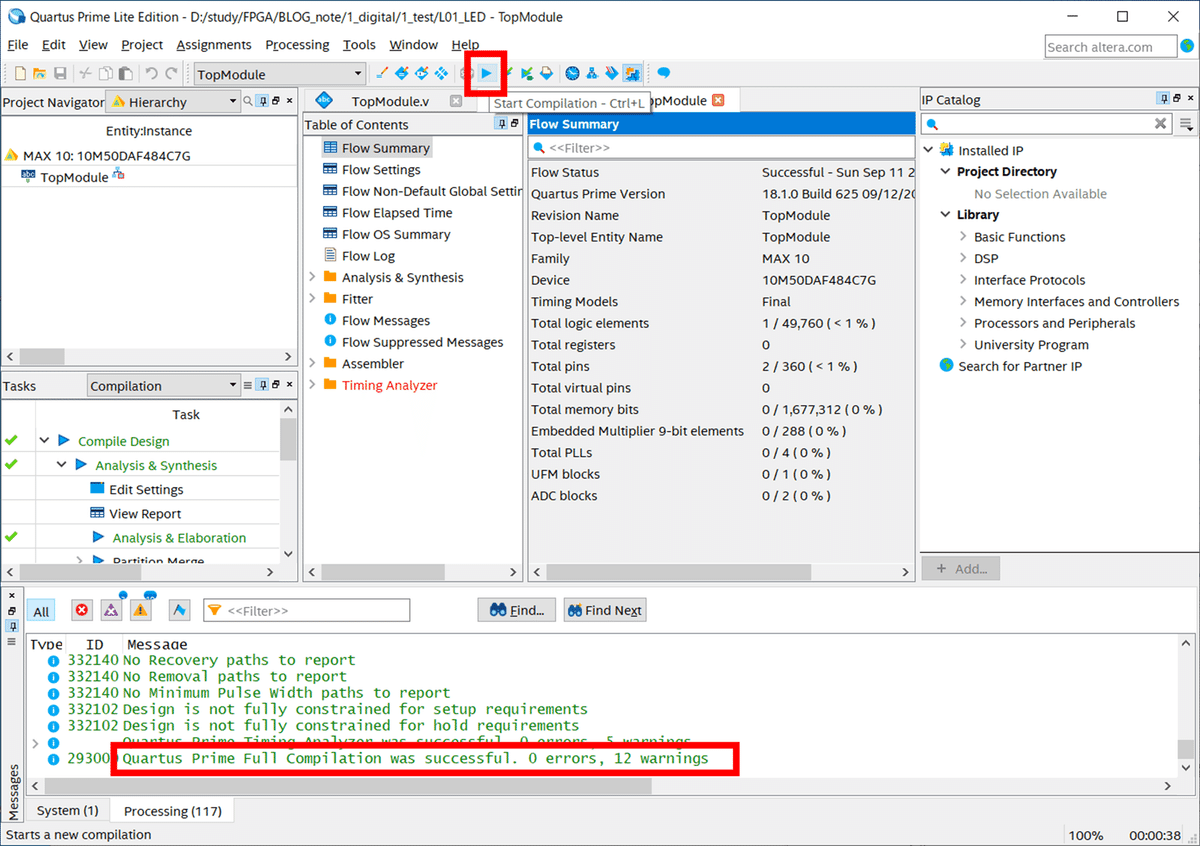1200x846 pixels.
Task: Expand the Assembler report folder
Action: click(312, 363)
